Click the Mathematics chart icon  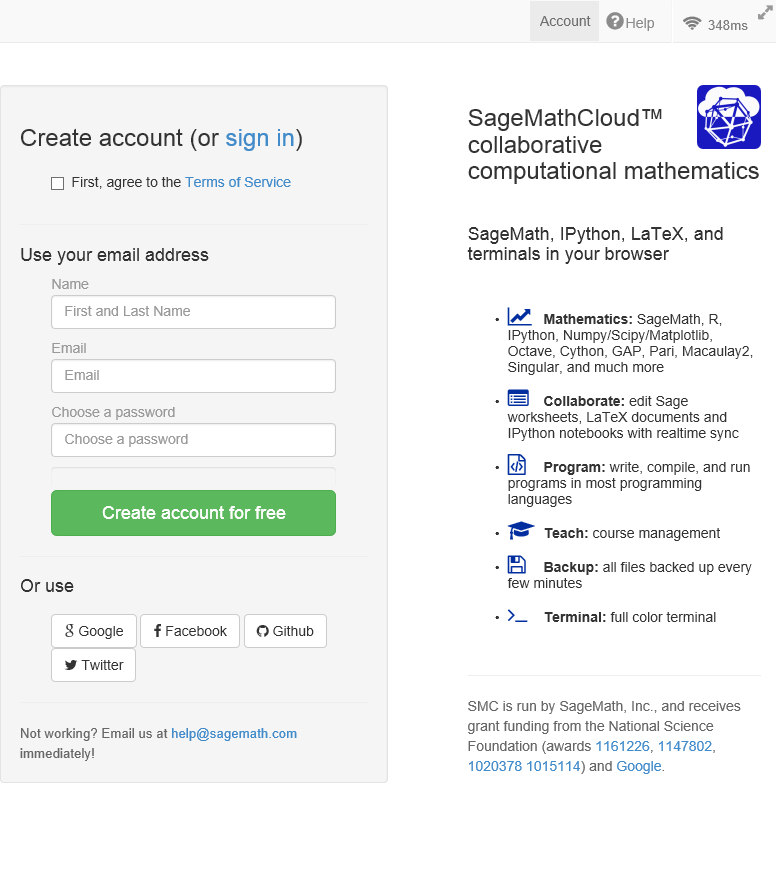(x=519, y=317)
